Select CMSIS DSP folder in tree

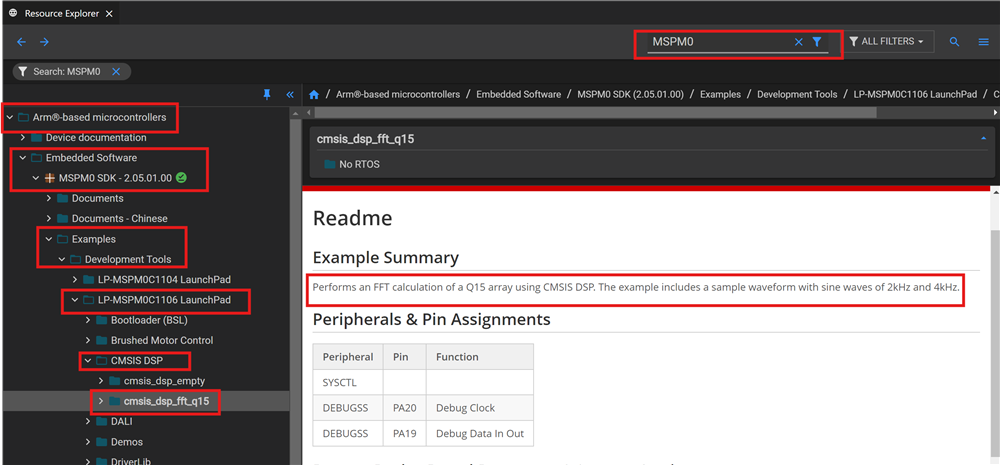[x=136, y=361]
